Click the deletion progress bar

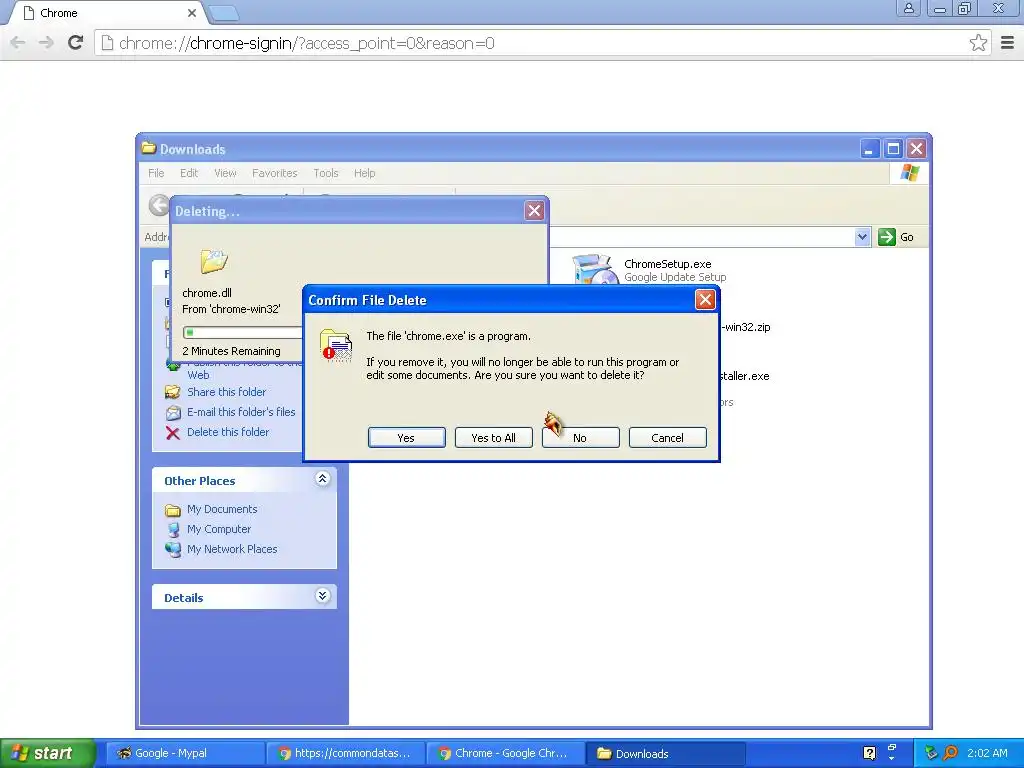pos(242,332)
